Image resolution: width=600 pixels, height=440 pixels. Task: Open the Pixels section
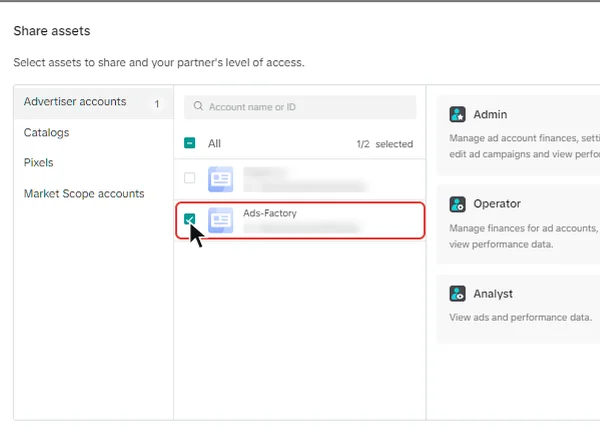(x=38, y=163)
